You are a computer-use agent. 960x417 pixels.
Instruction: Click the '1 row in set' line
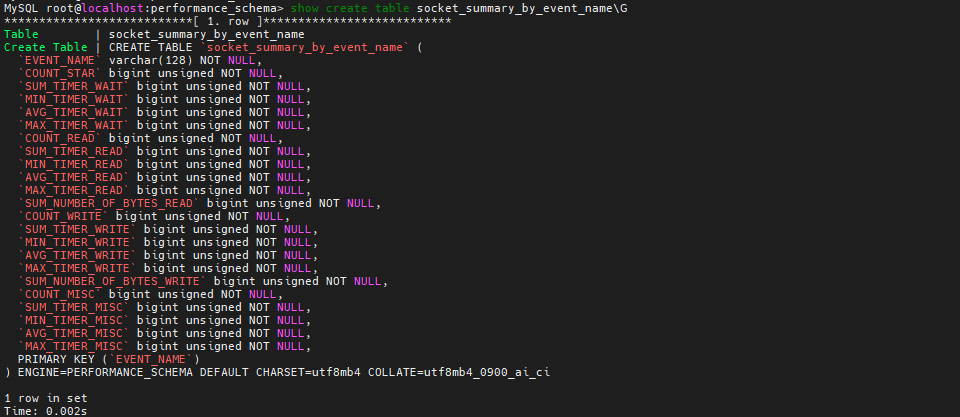point(46,398)
